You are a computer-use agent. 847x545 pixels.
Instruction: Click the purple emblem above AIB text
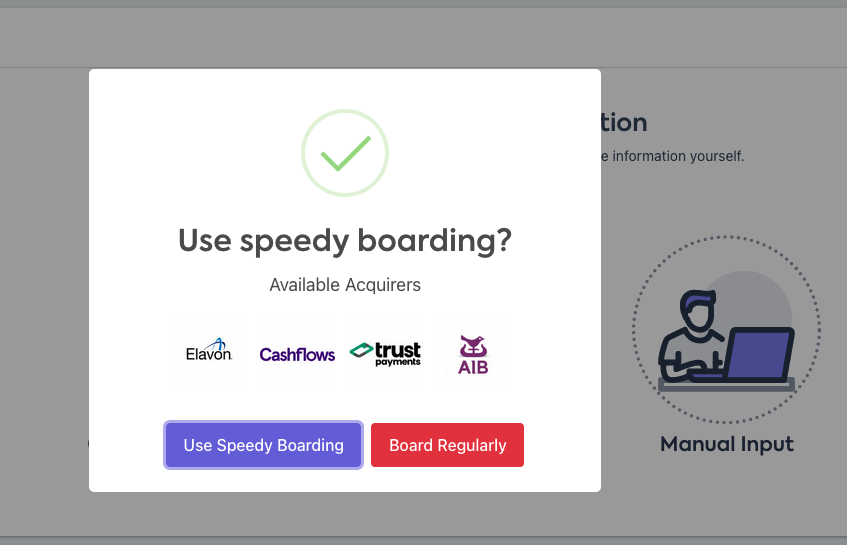tap(473, 345)
